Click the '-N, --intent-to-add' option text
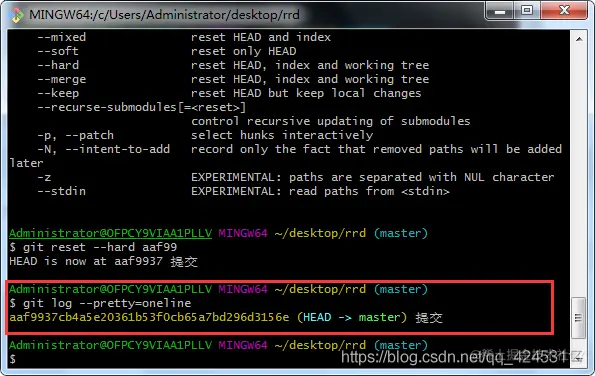Viewport: 595px width, 376px height. coord(104,149)
